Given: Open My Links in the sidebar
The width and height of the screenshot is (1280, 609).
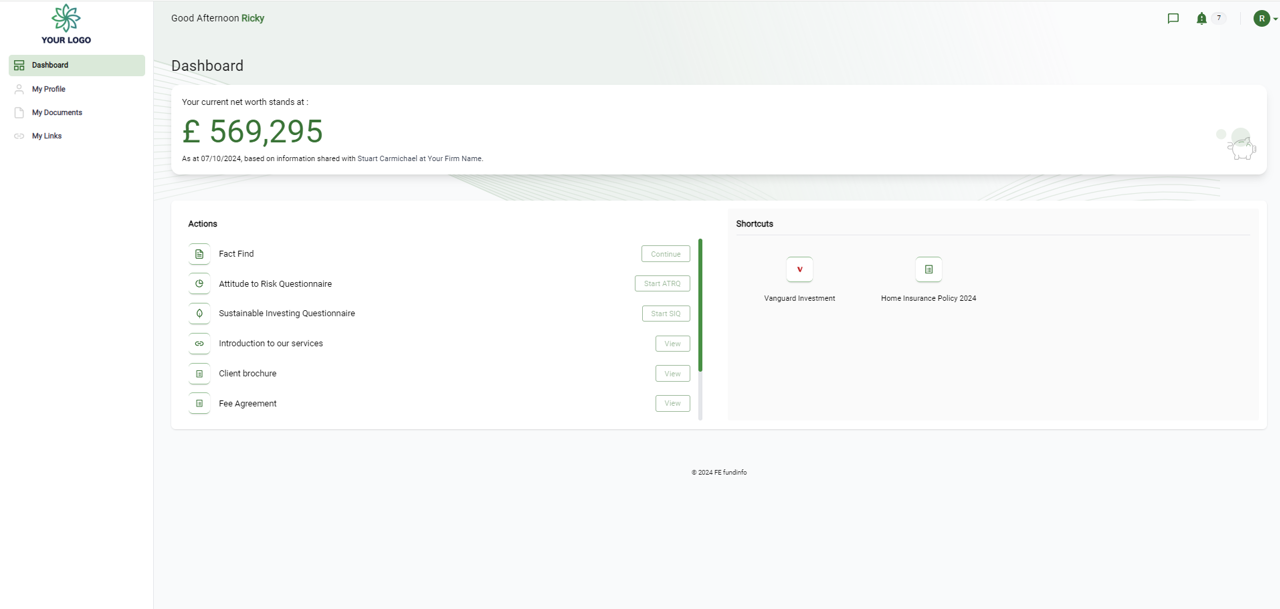Looking at the screenshot, I should pos(77,136).
